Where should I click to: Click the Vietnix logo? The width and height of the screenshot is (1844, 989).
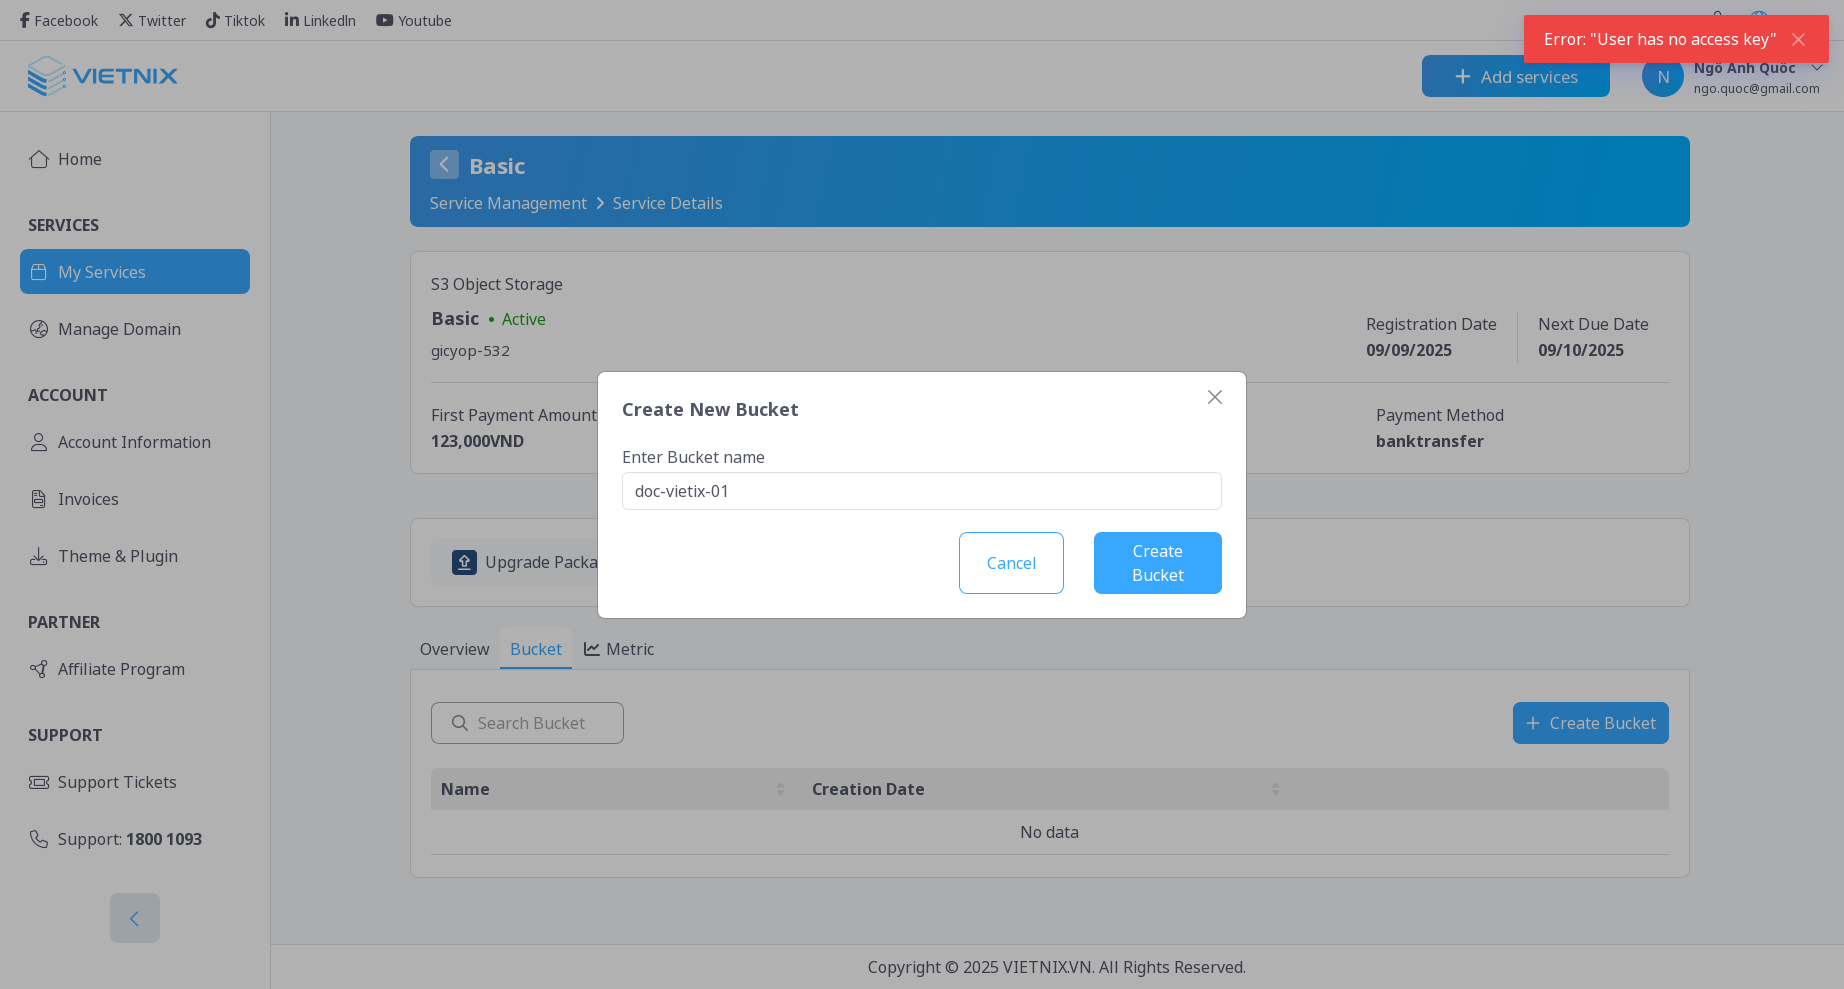[x=103, y=76]
